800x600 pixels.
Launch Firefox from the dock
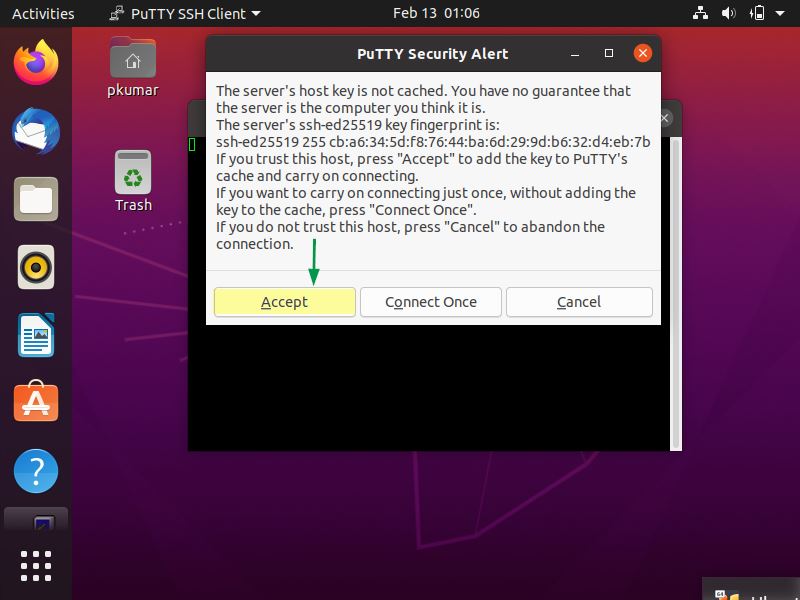point(36,62)
